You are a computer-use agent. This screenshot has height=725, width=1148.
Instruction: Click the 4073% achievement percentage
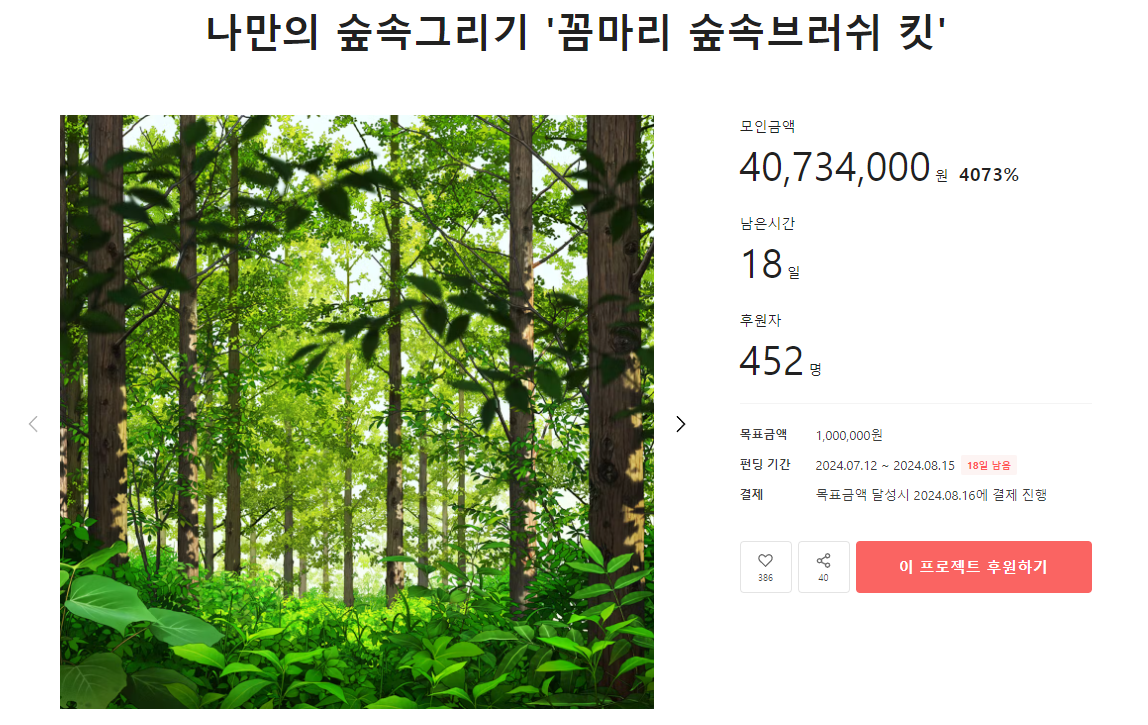click(988, 174)
